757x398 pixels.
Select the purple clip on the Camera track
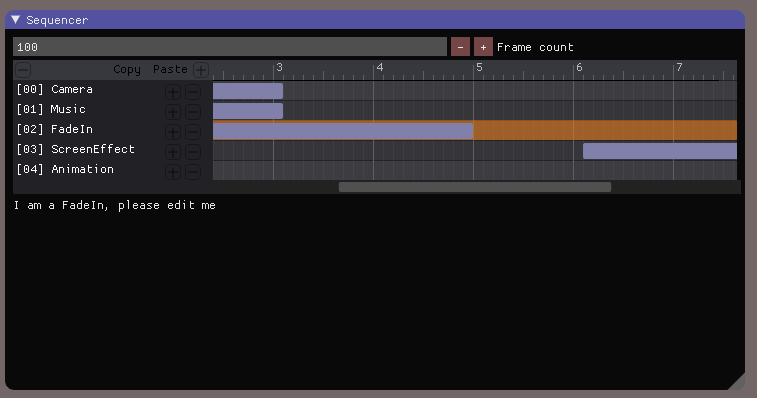(x=248, y=91)
